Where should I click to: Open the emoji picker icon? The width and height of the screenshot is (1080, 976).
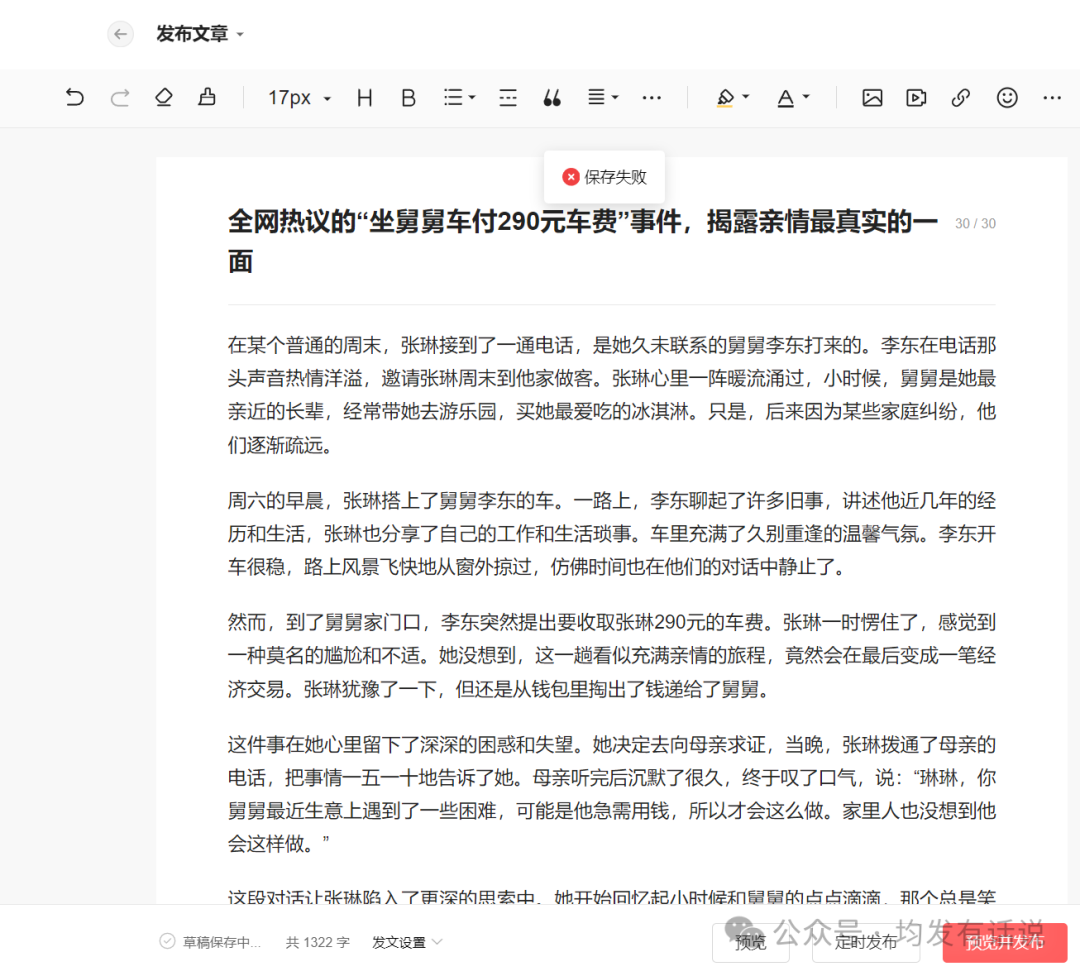[x=1007, y=98]
